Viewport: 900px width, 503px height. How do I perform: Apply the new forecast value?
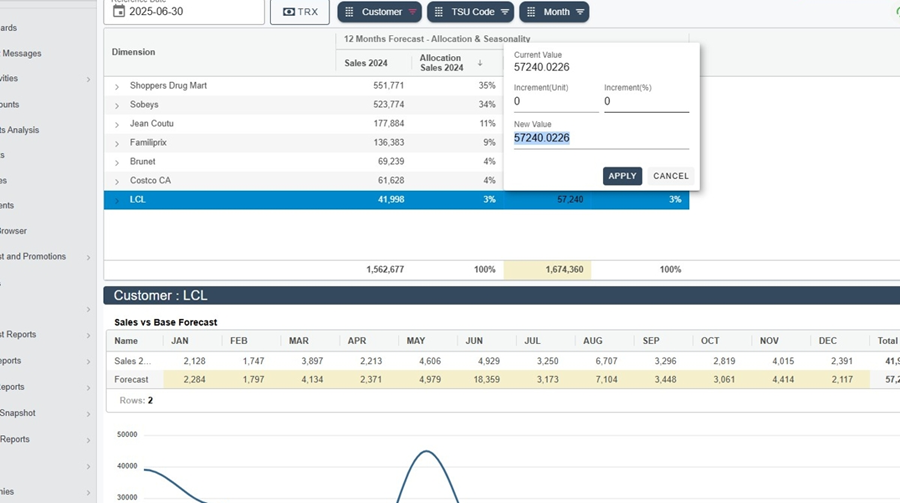tap(622, 176)
